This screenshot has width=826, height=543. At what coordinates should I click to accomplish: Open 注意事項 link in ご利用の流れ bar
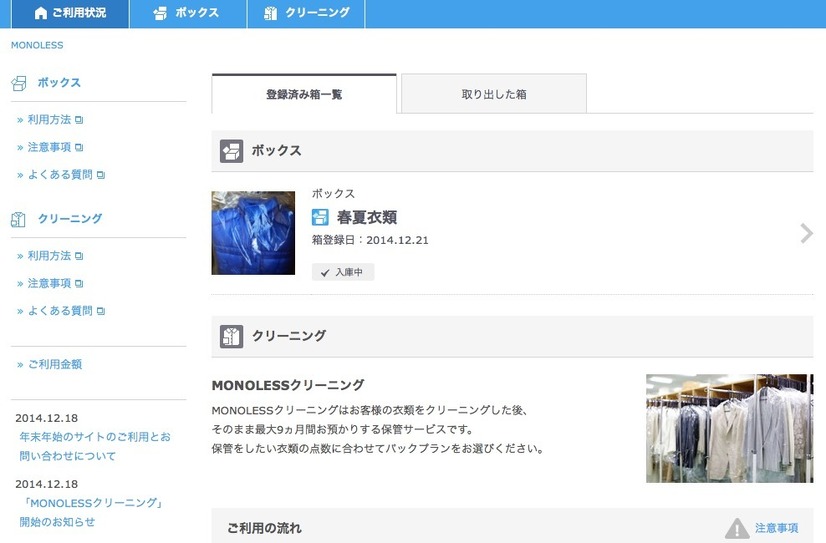pos(776,528)
